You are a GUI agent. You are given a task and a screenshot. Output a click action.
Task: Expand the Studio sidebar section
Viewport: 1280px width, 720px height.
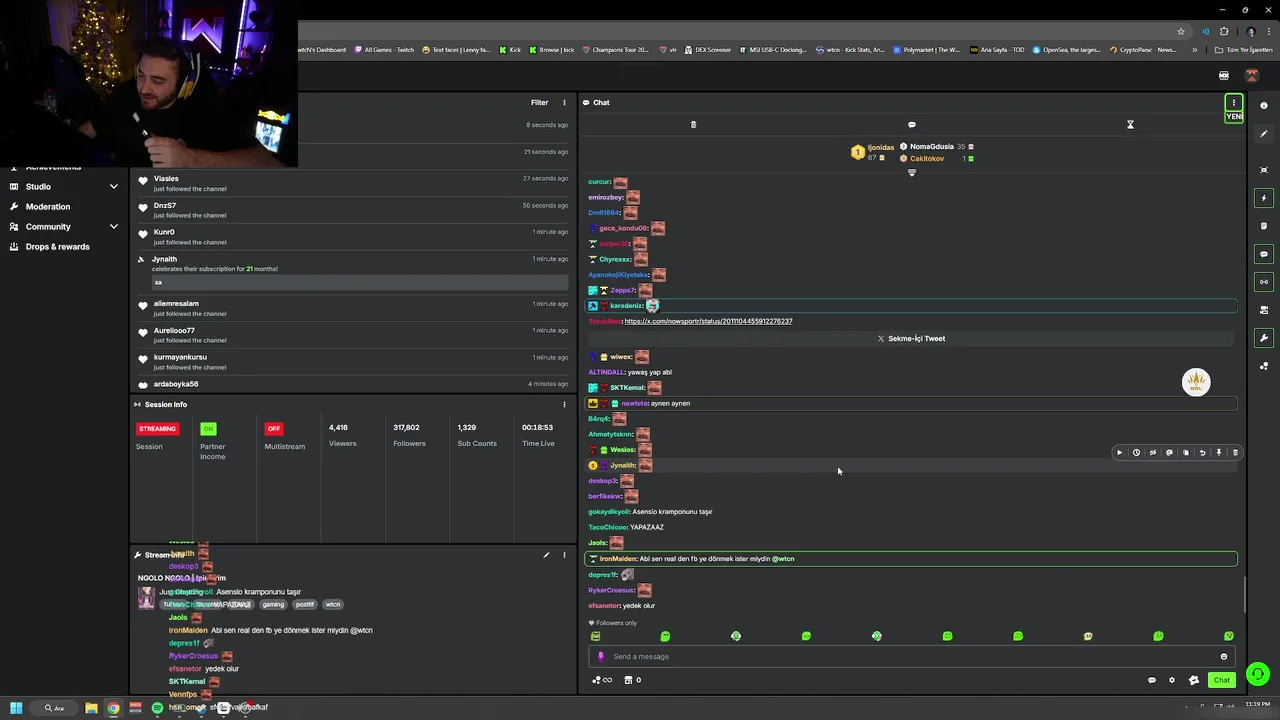pos(113,187)
